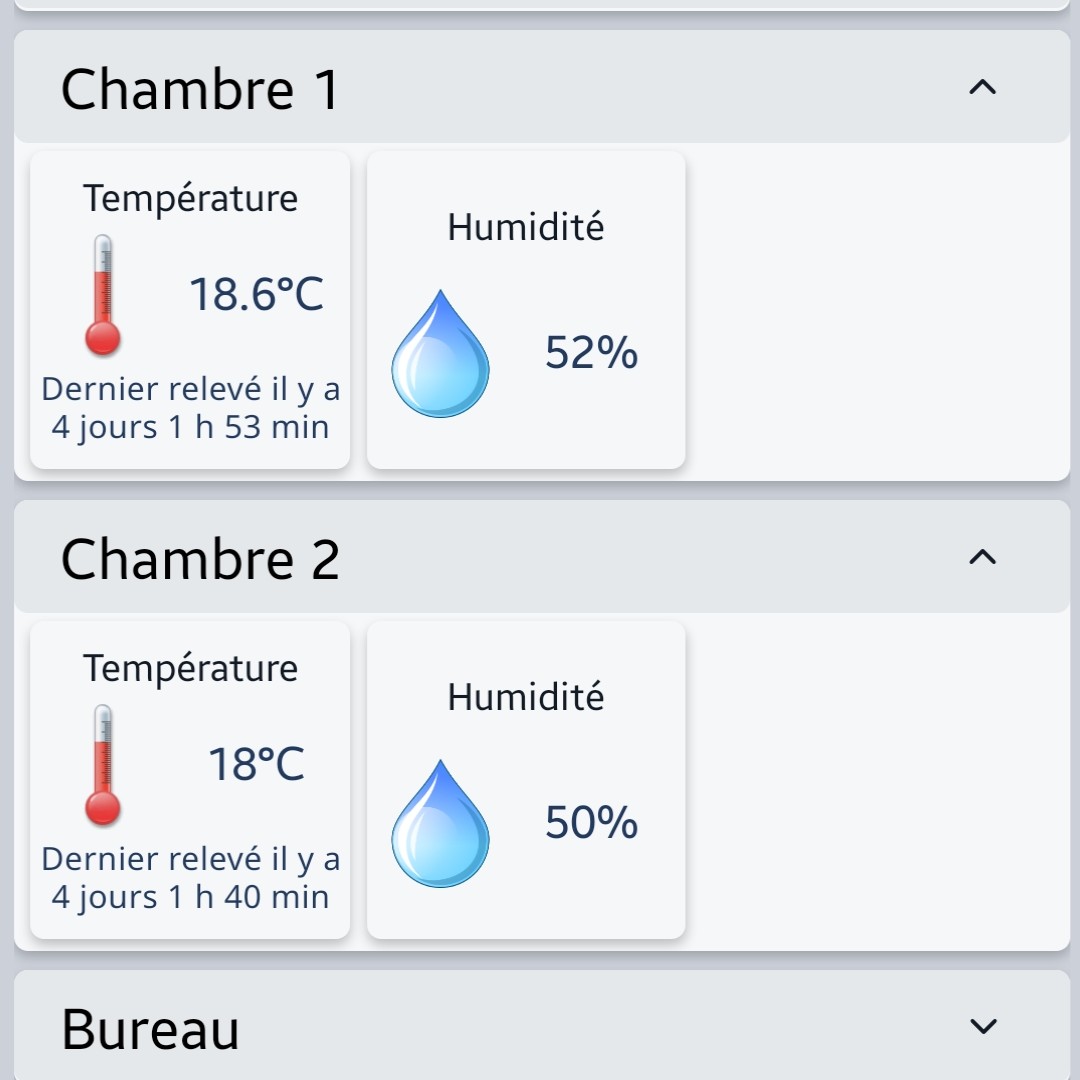The image size is (1080, 1080).
Task: Click the Chambre 1 water drop icon
Action: pyautogui.click(x=440, y=354)
